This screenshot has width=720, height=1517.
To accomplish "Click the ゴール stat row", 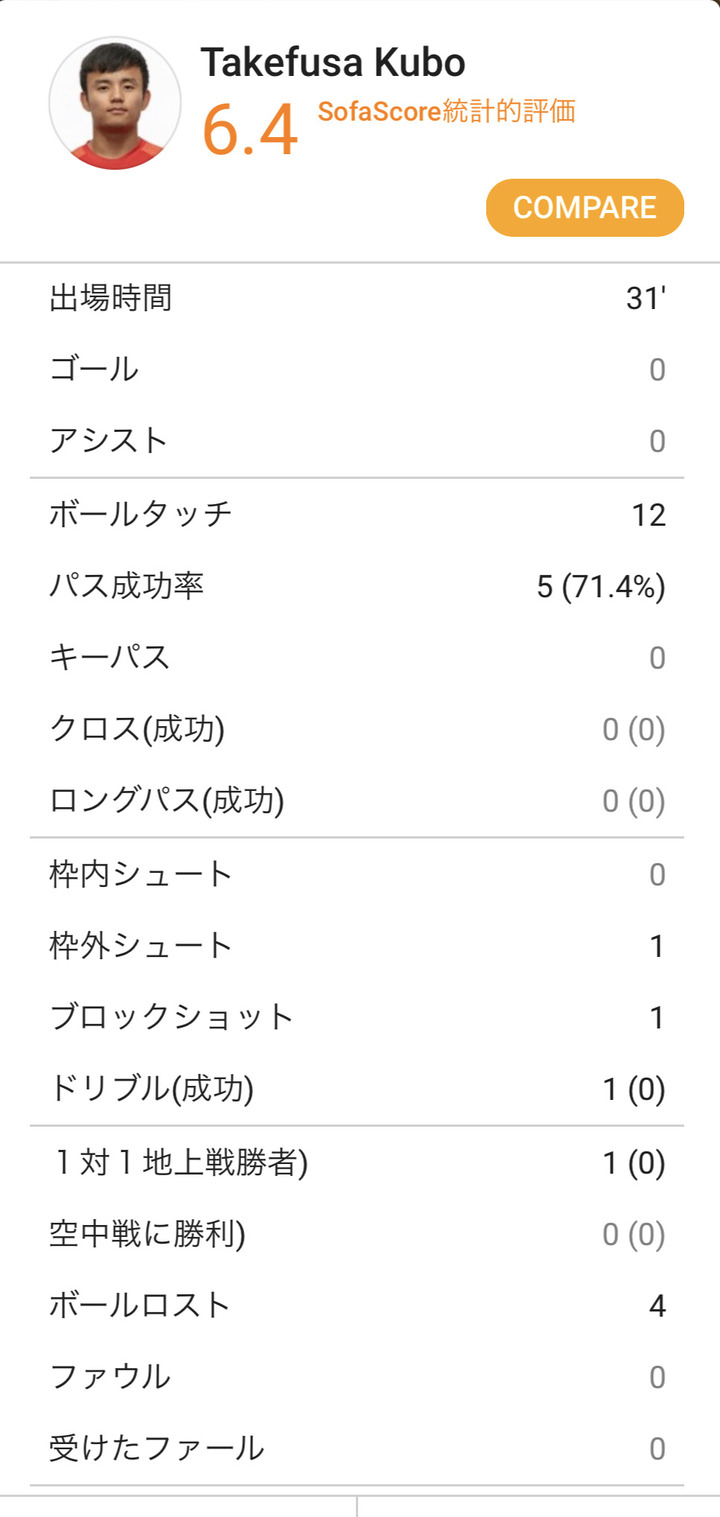I will pos(357,370).
